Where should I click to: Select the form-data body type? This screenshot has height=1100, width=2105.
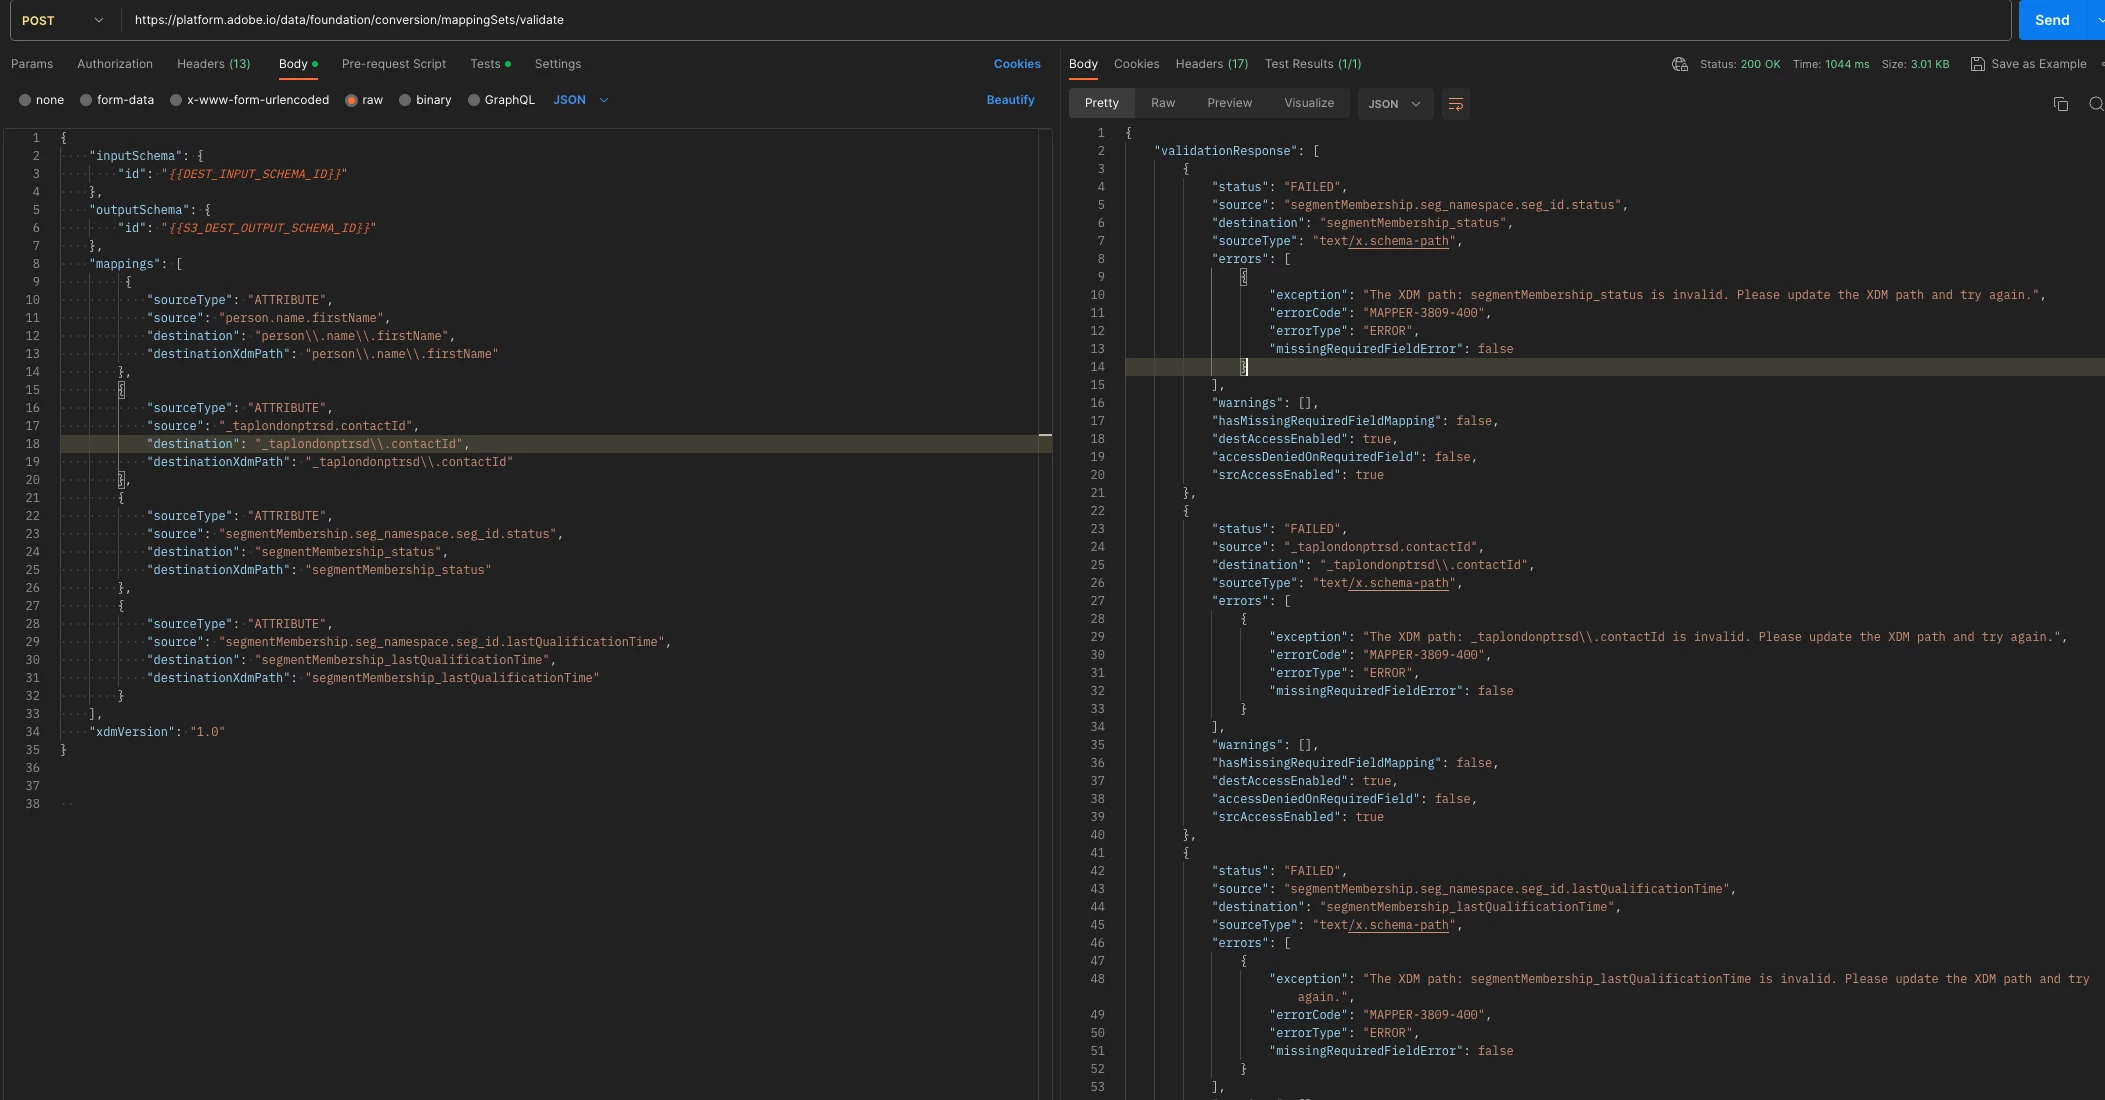pyautogui.click(x=86, y=100)
